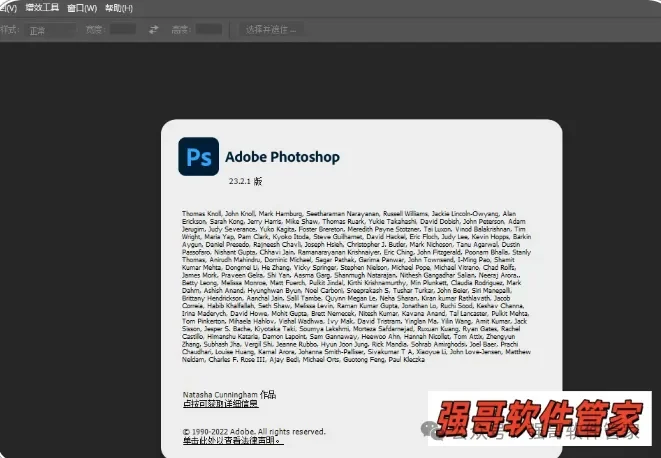Viewport: 661px width, 458px height.
Task: Click the name Paul Kleczka in credits
Action: click(x=406, y=359)
